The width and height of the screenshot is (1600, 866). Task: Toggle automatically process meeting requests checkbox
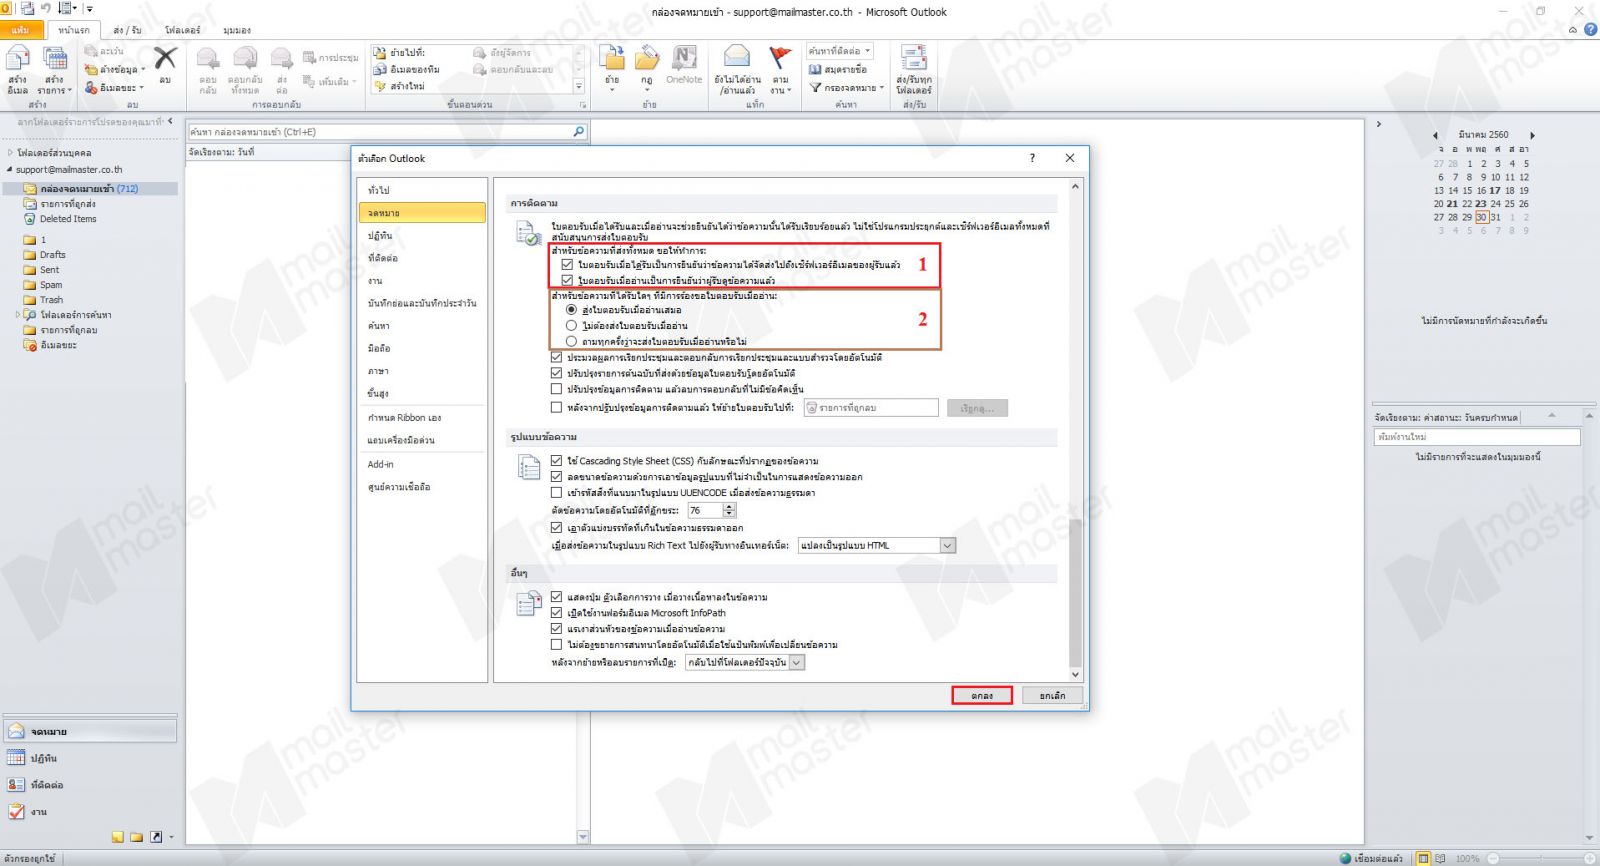pyautogui.click(x=556, y=357)
